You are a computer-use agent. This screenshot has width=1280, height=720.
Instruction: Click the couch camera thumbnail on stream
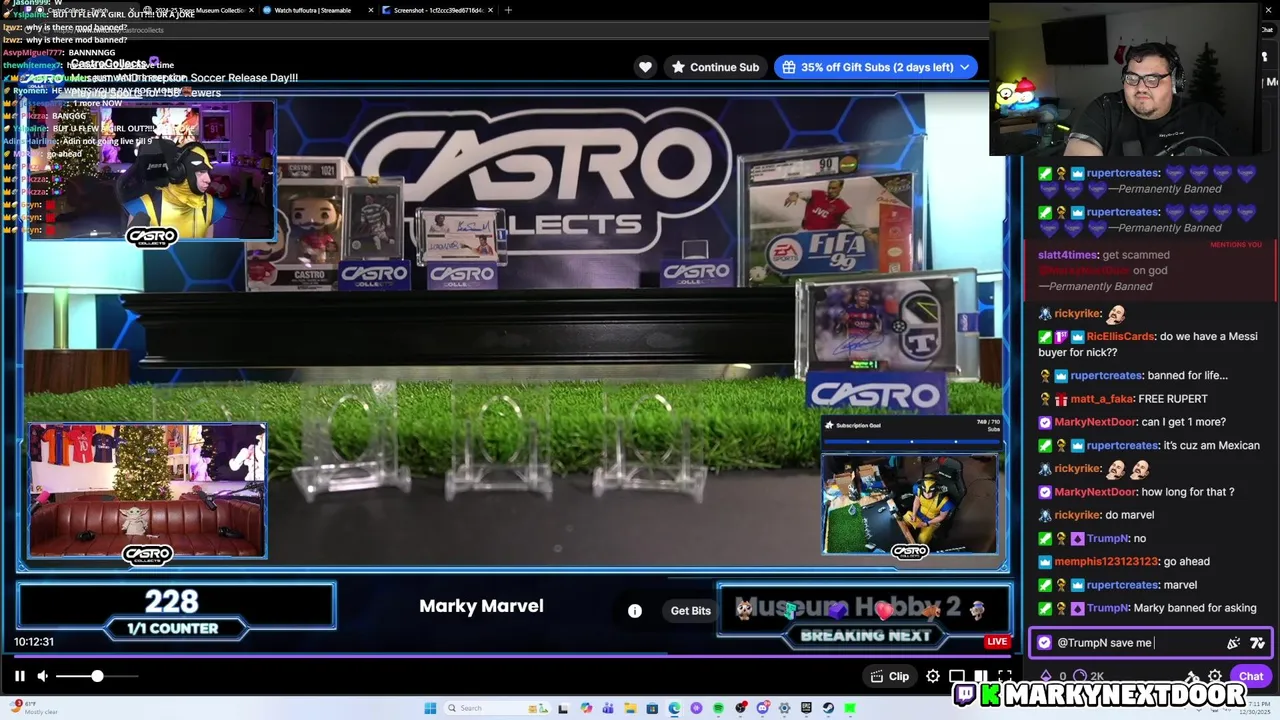(147, 491)
